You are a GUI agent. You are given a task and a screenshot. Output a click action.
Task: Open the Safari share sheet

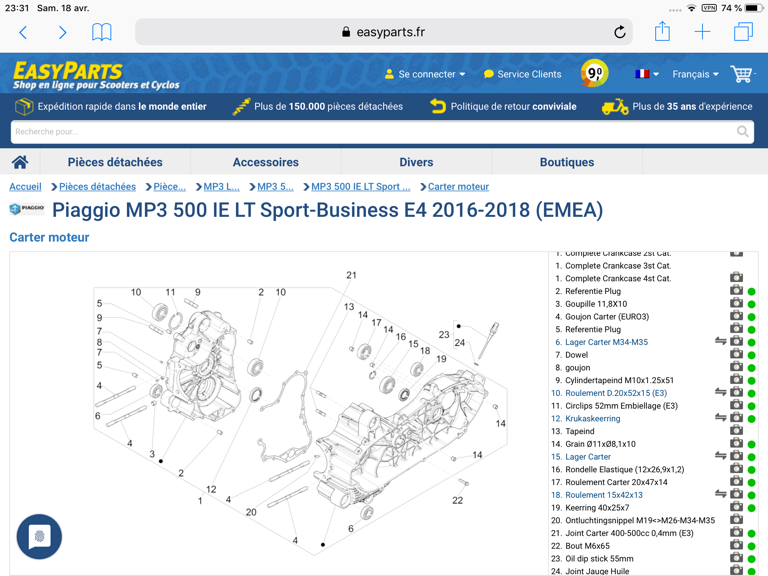click(662, 31)
